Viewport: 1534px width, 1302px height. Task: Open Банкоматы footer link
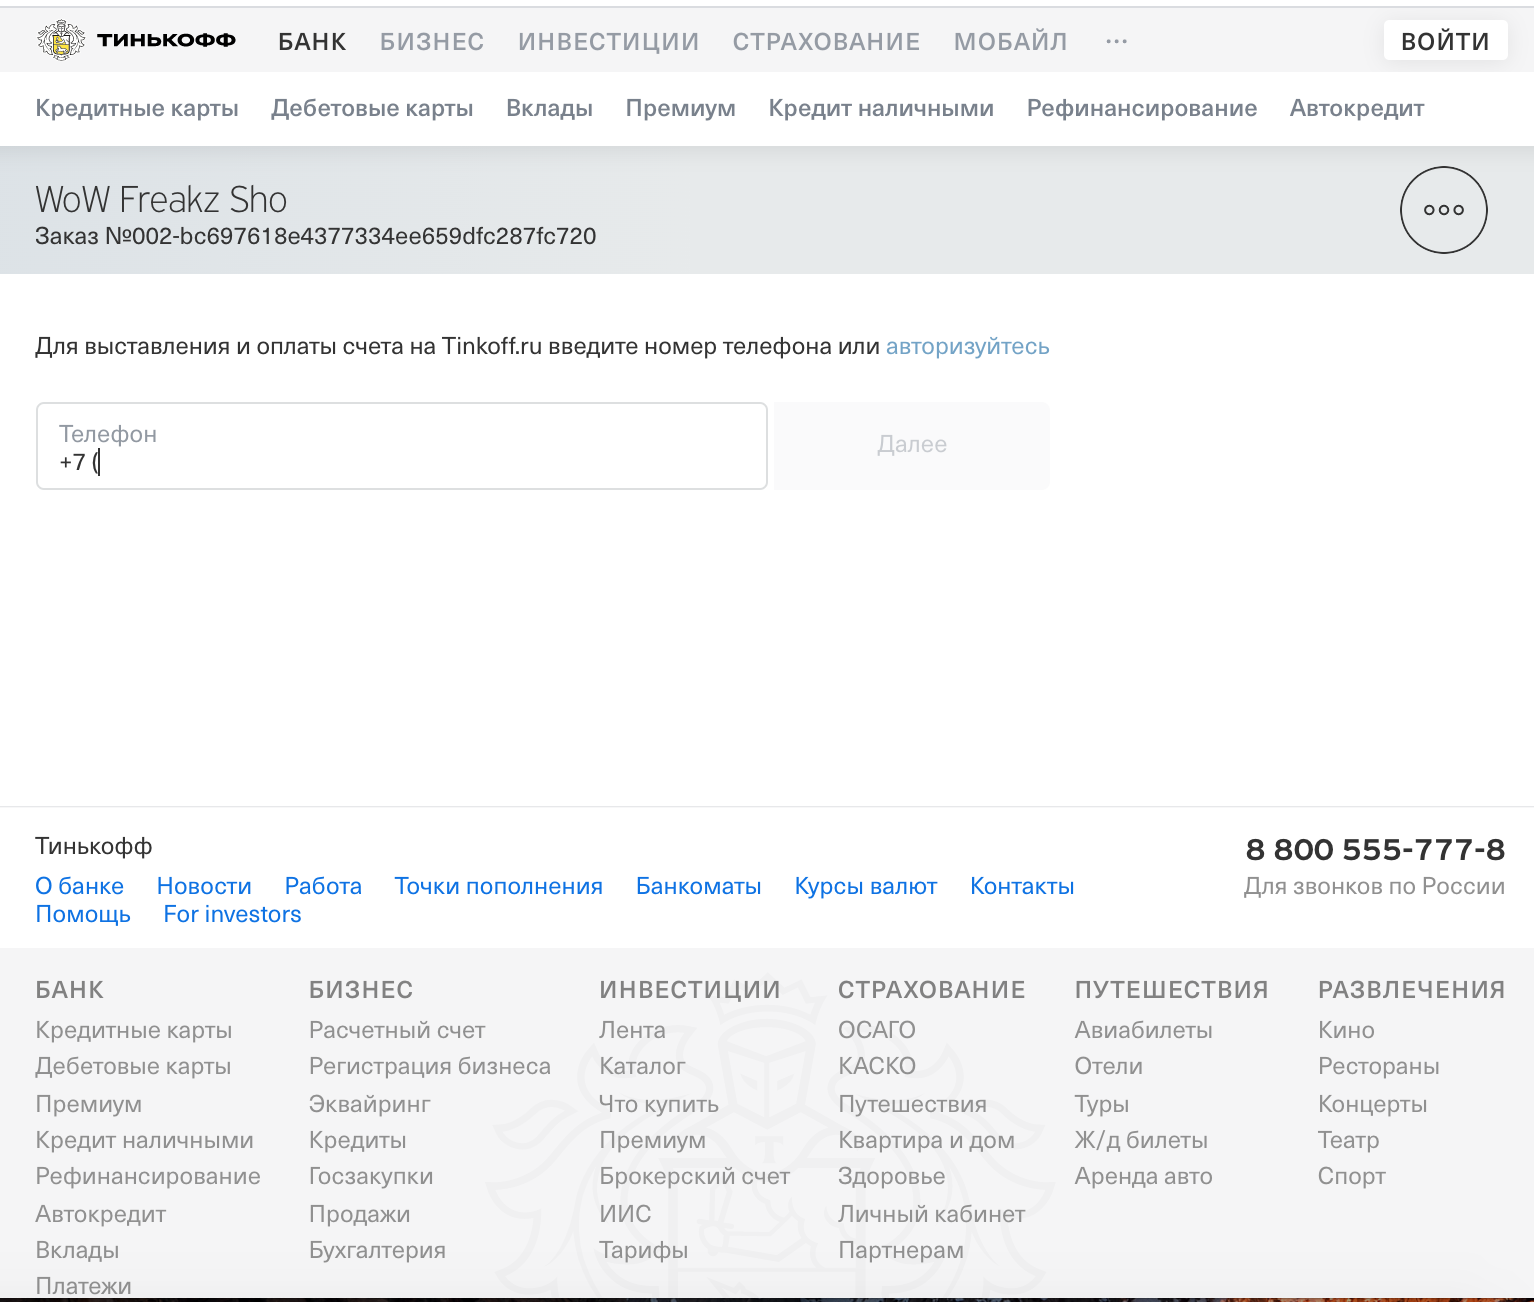coord(699,886)
